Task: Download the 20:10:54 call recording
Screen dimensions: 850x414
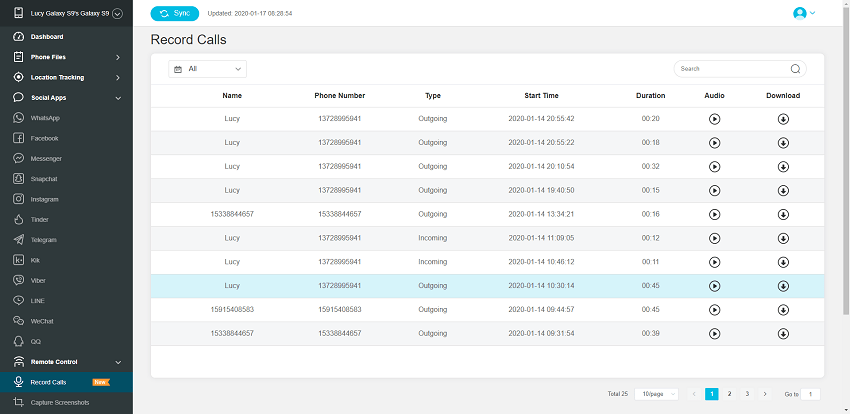Action: (783, 167)
